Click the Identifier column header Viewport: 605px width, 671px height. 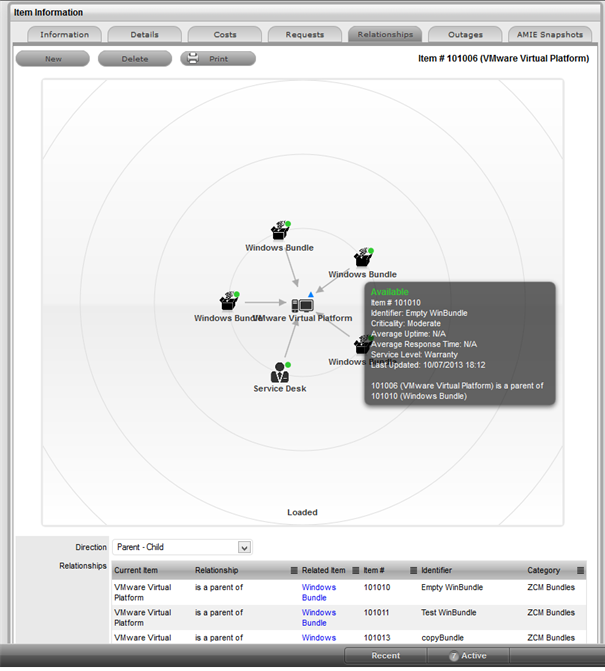436,570
